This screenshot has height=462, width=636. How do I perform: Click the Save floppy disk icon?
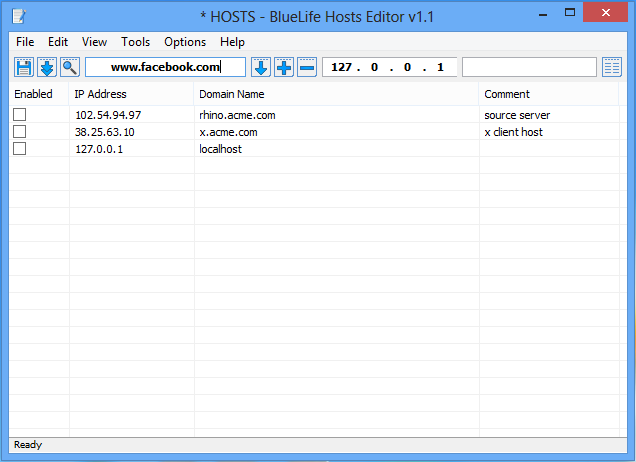coord(24,67)
